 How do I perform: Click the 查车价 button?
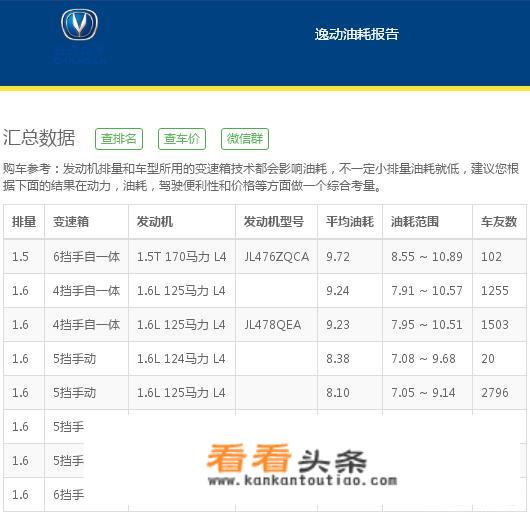coord(182,139)
